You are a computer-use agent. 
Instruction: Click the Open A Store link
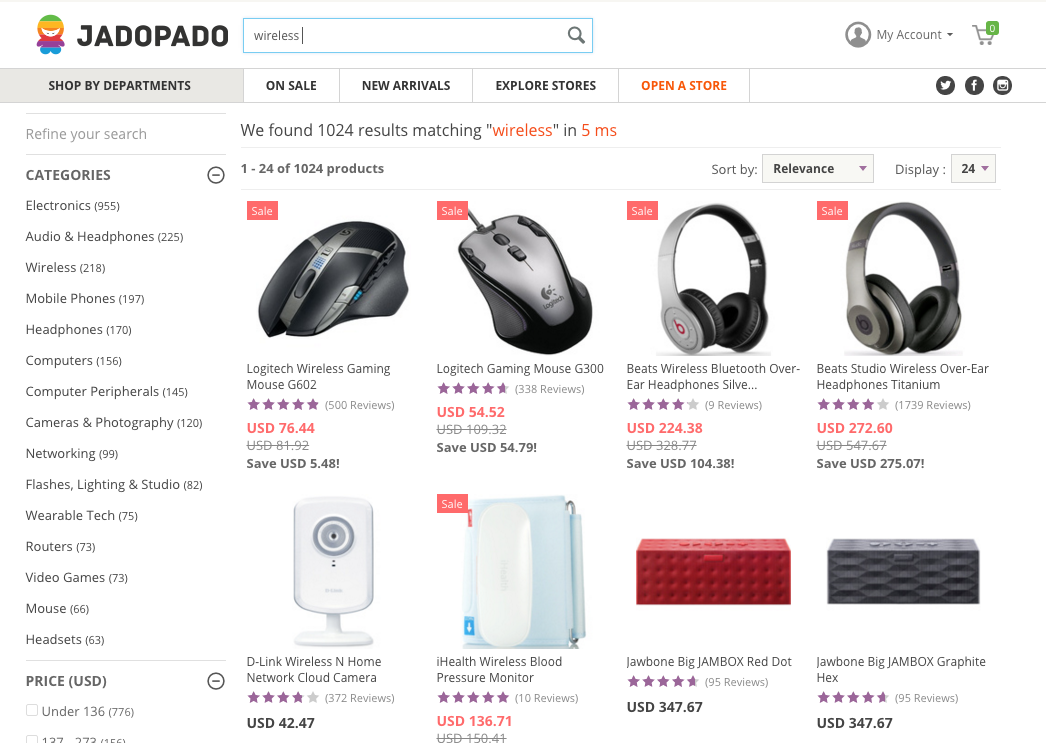coord(684,85)
